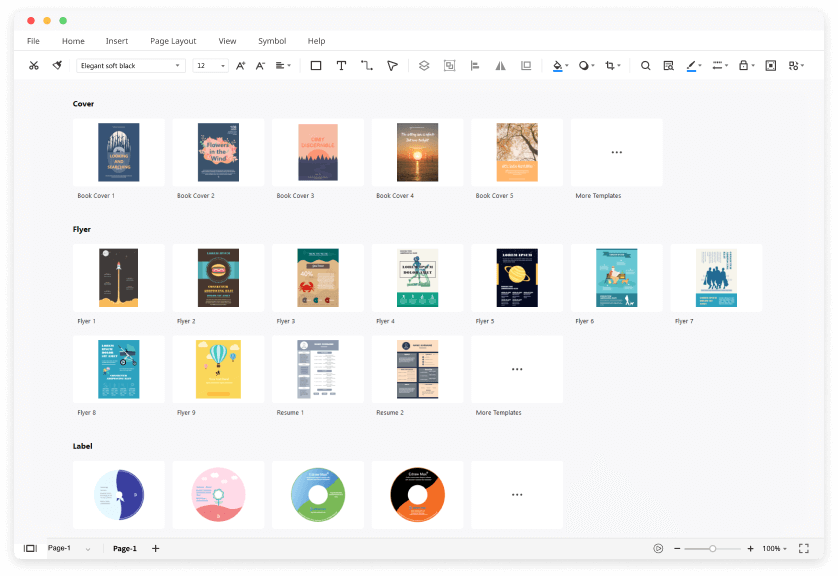The width and height of the screenshot is (838, 576).
Task: Select the Book Cover 4 sunset thumbnail
Action: click(417, 153)
